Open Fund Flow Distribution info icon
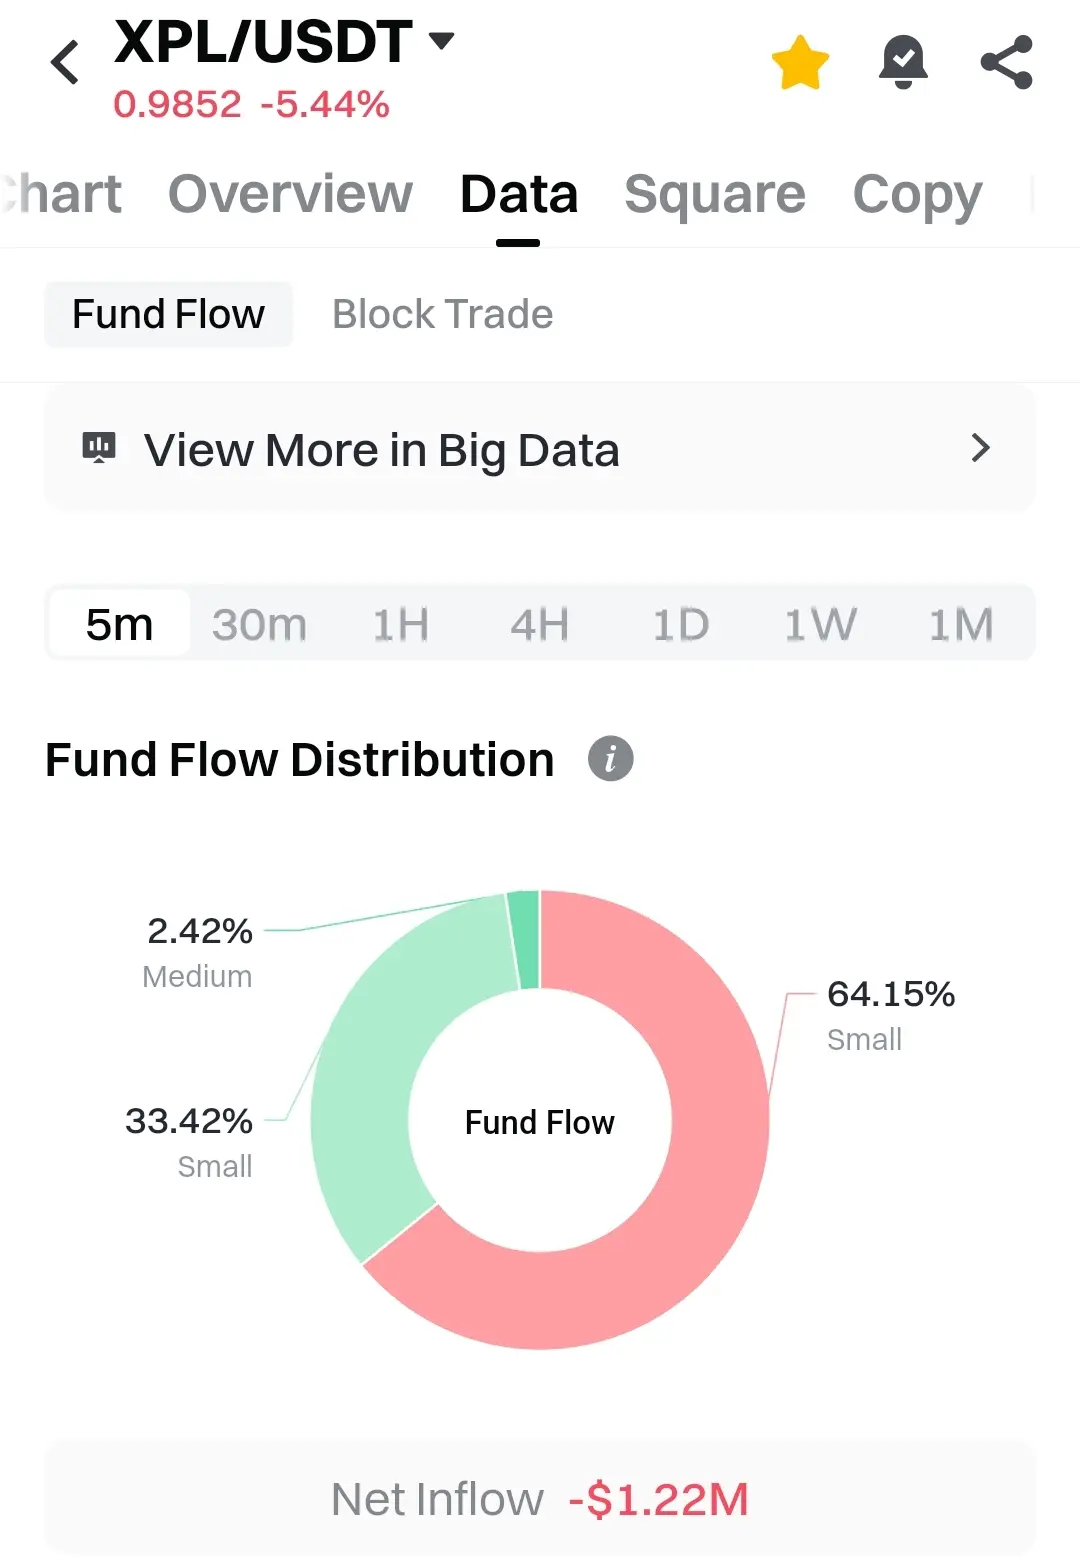The height and width of the screenshot is (1566, 1080). [x=610, y=758]
